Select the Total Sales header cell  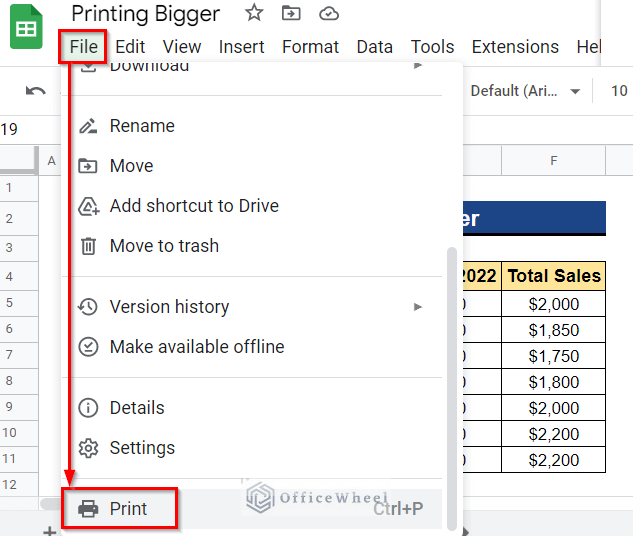pyautogui.click(x=553, y=276)
